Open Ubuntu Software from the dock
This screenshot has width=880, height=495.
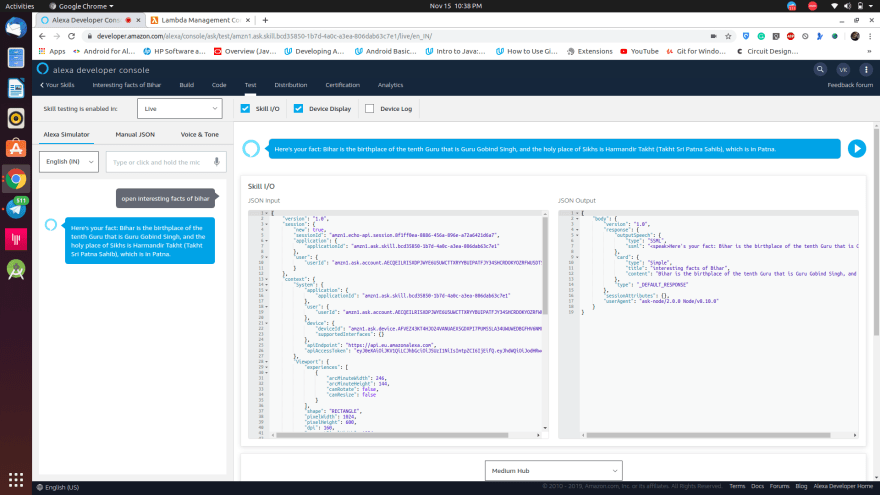(16, 149)
